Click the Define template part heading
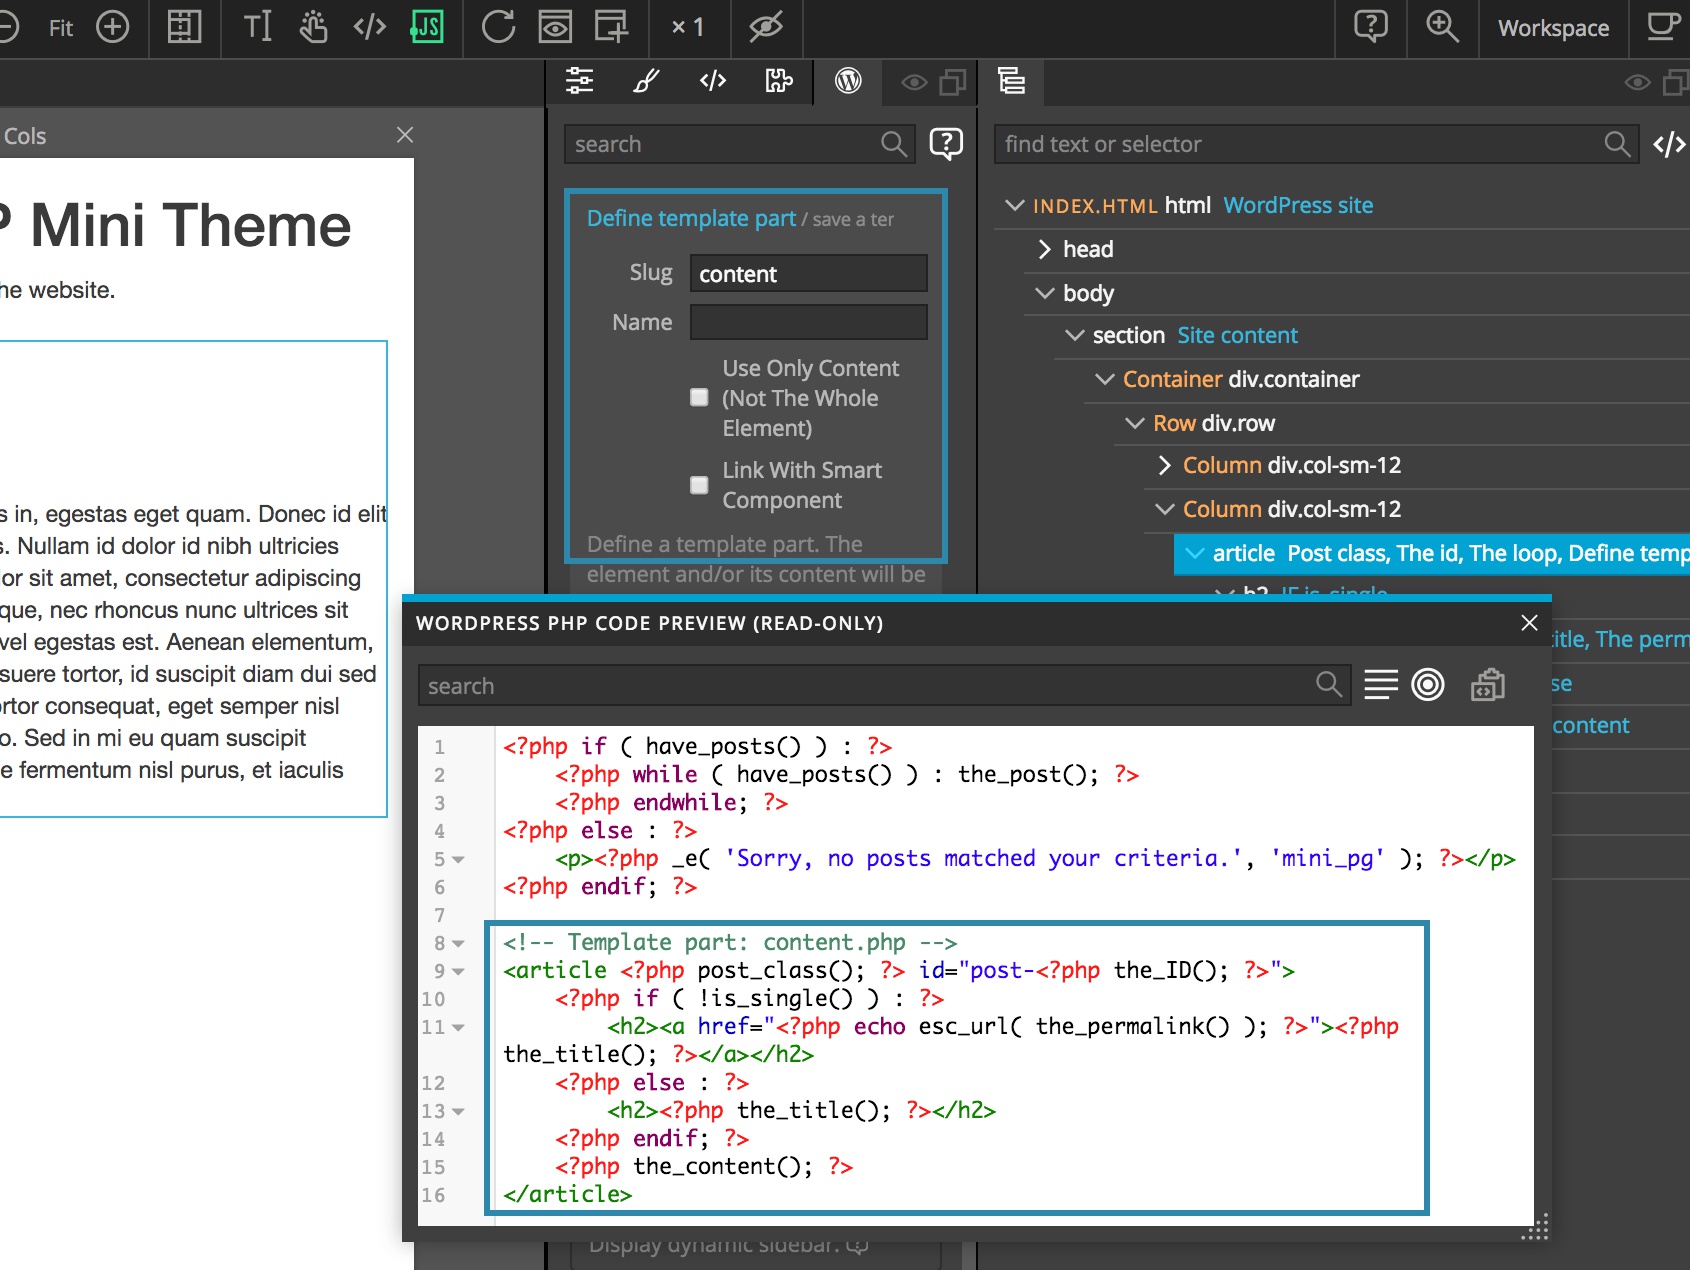This screenshot has width=1690, height=1270. (x=691, y=218)
